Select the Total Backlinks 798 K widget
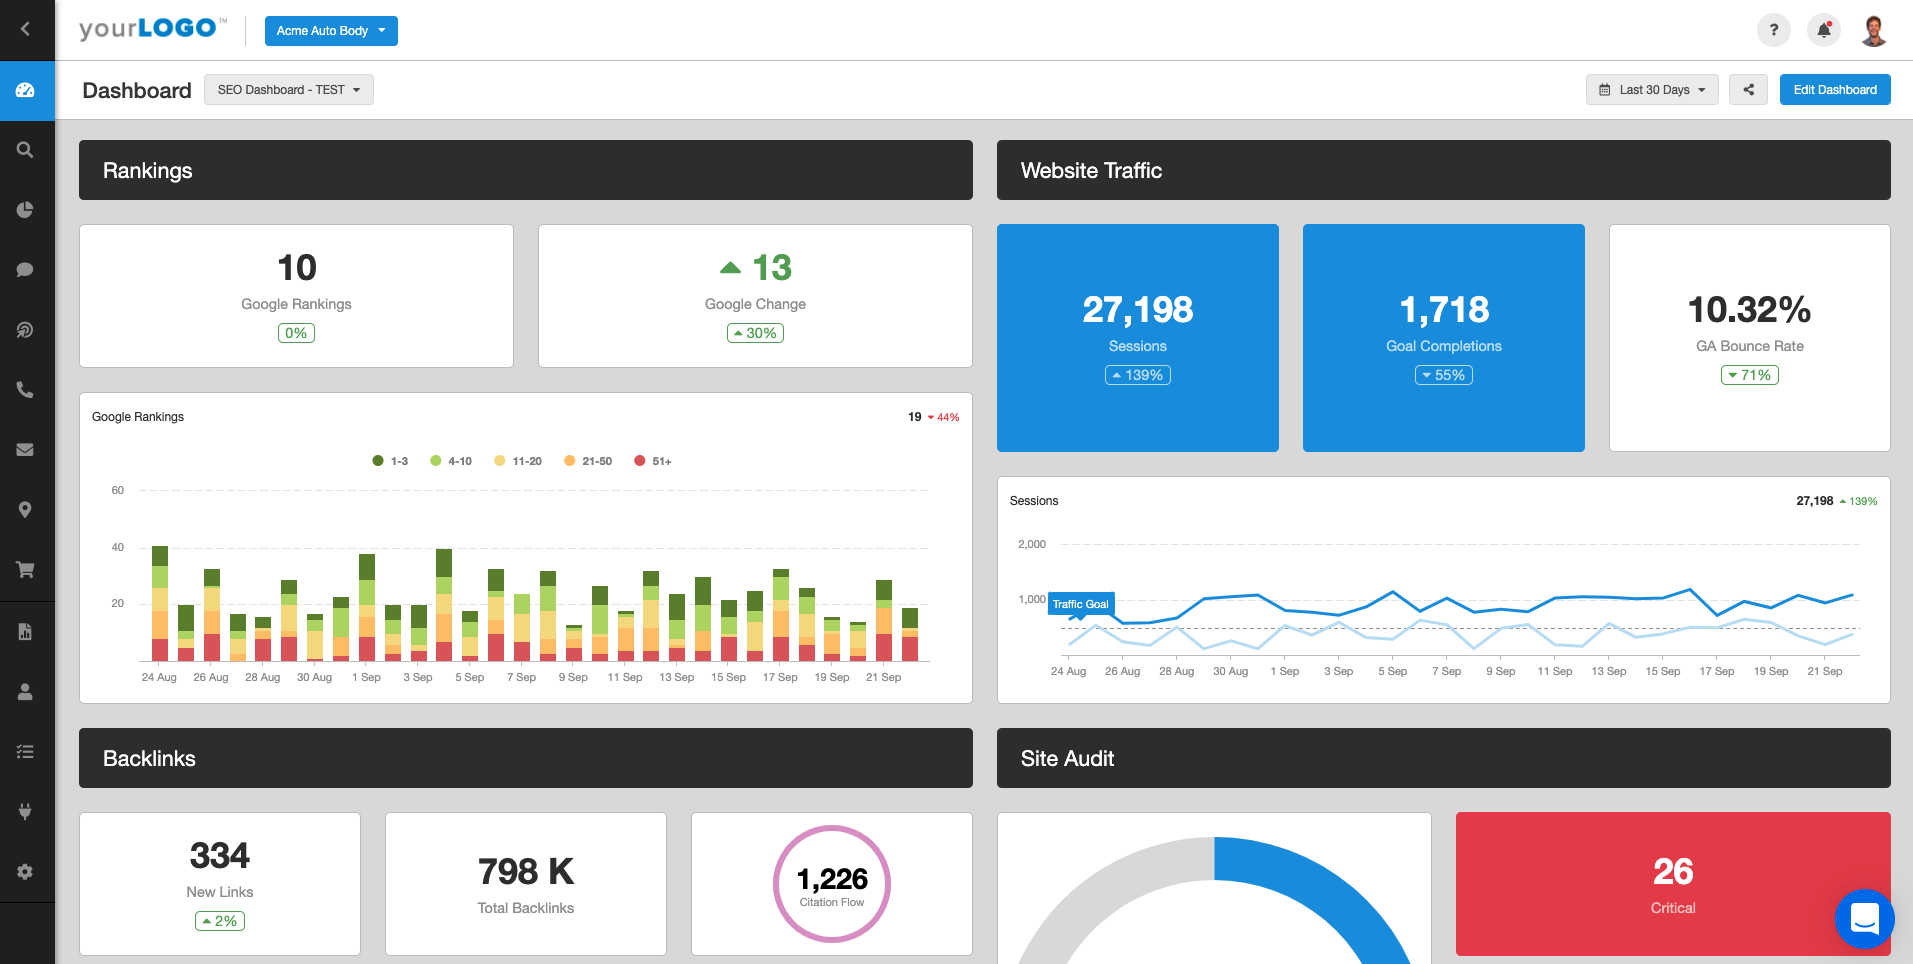This screenshot has height=964, width=1913. (x=526, y=884)
